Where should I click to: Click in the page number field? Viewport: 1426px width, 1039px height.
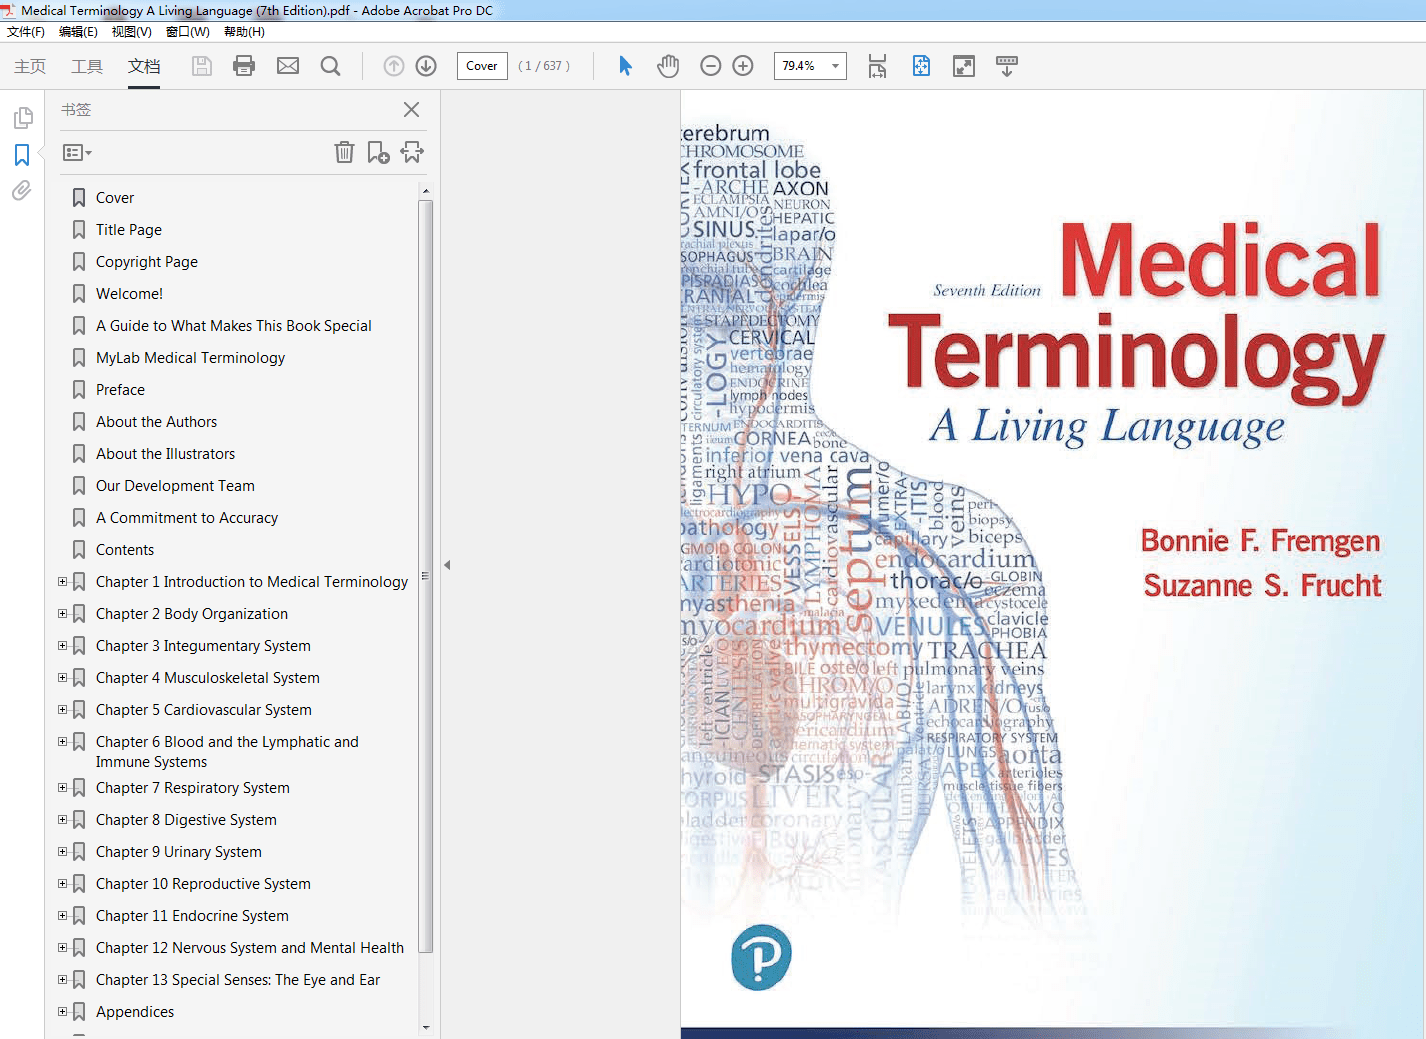481,65
